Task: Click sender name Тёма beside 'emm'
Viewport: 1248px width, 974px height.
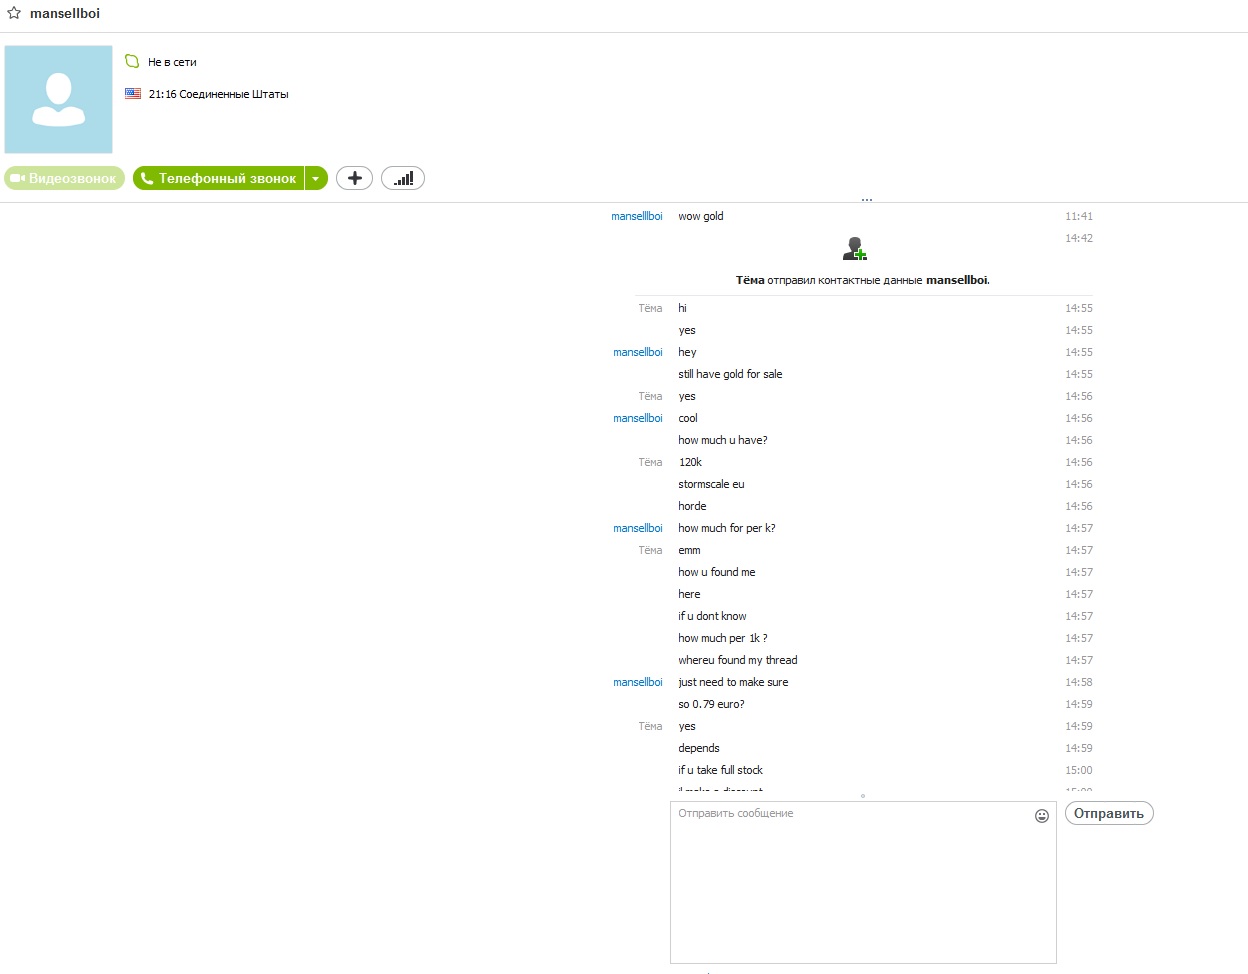Action: pos(650,550)
